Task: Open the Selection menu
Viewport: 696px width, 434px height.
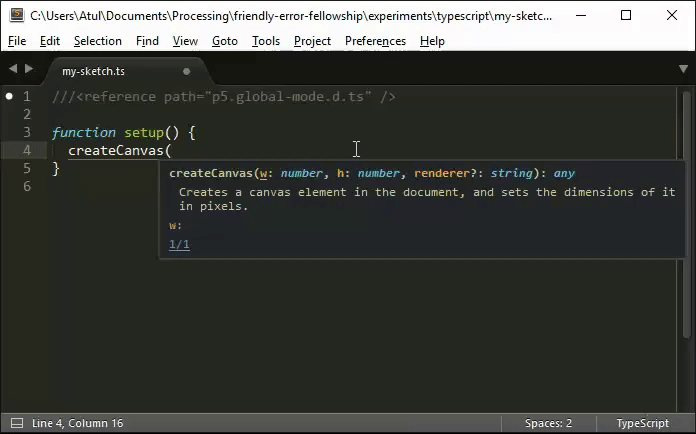Action: pos(98,41)
